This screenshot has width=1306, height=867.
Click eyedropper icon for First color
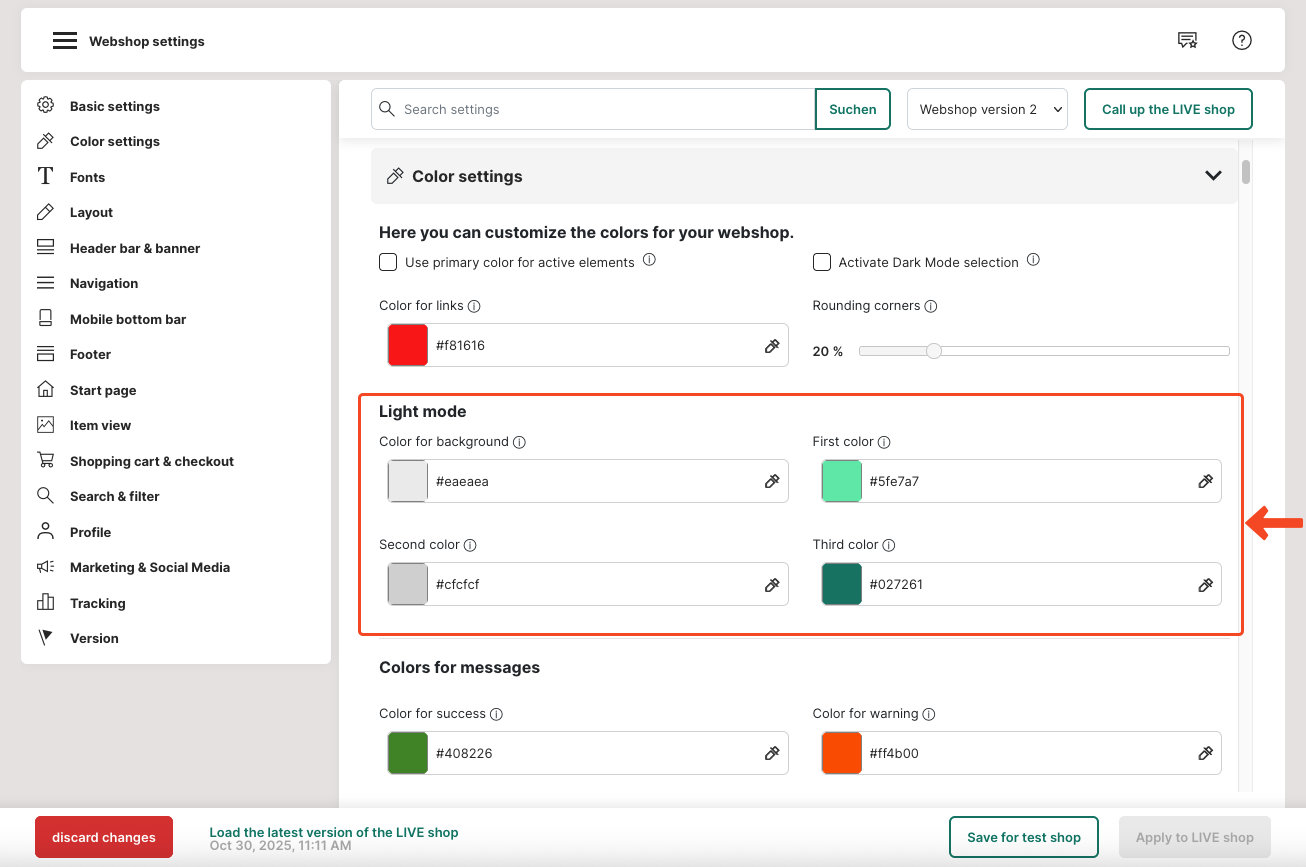coord(1205,482)
